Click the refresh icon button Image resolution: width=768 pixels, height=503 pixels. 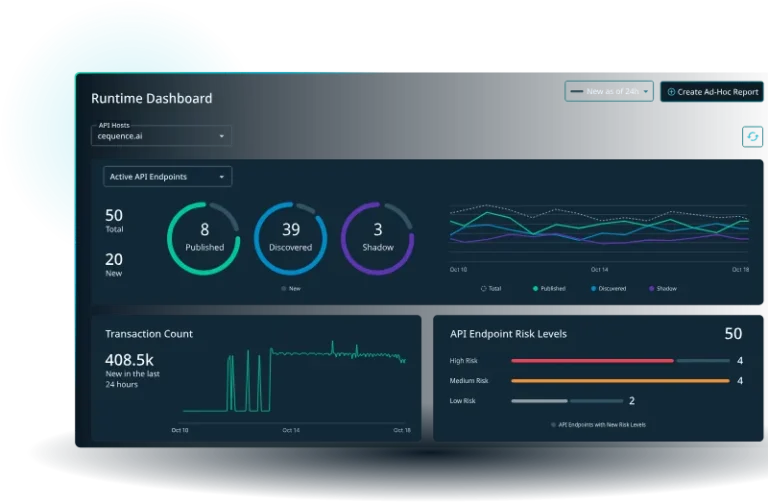coord(752,137)
